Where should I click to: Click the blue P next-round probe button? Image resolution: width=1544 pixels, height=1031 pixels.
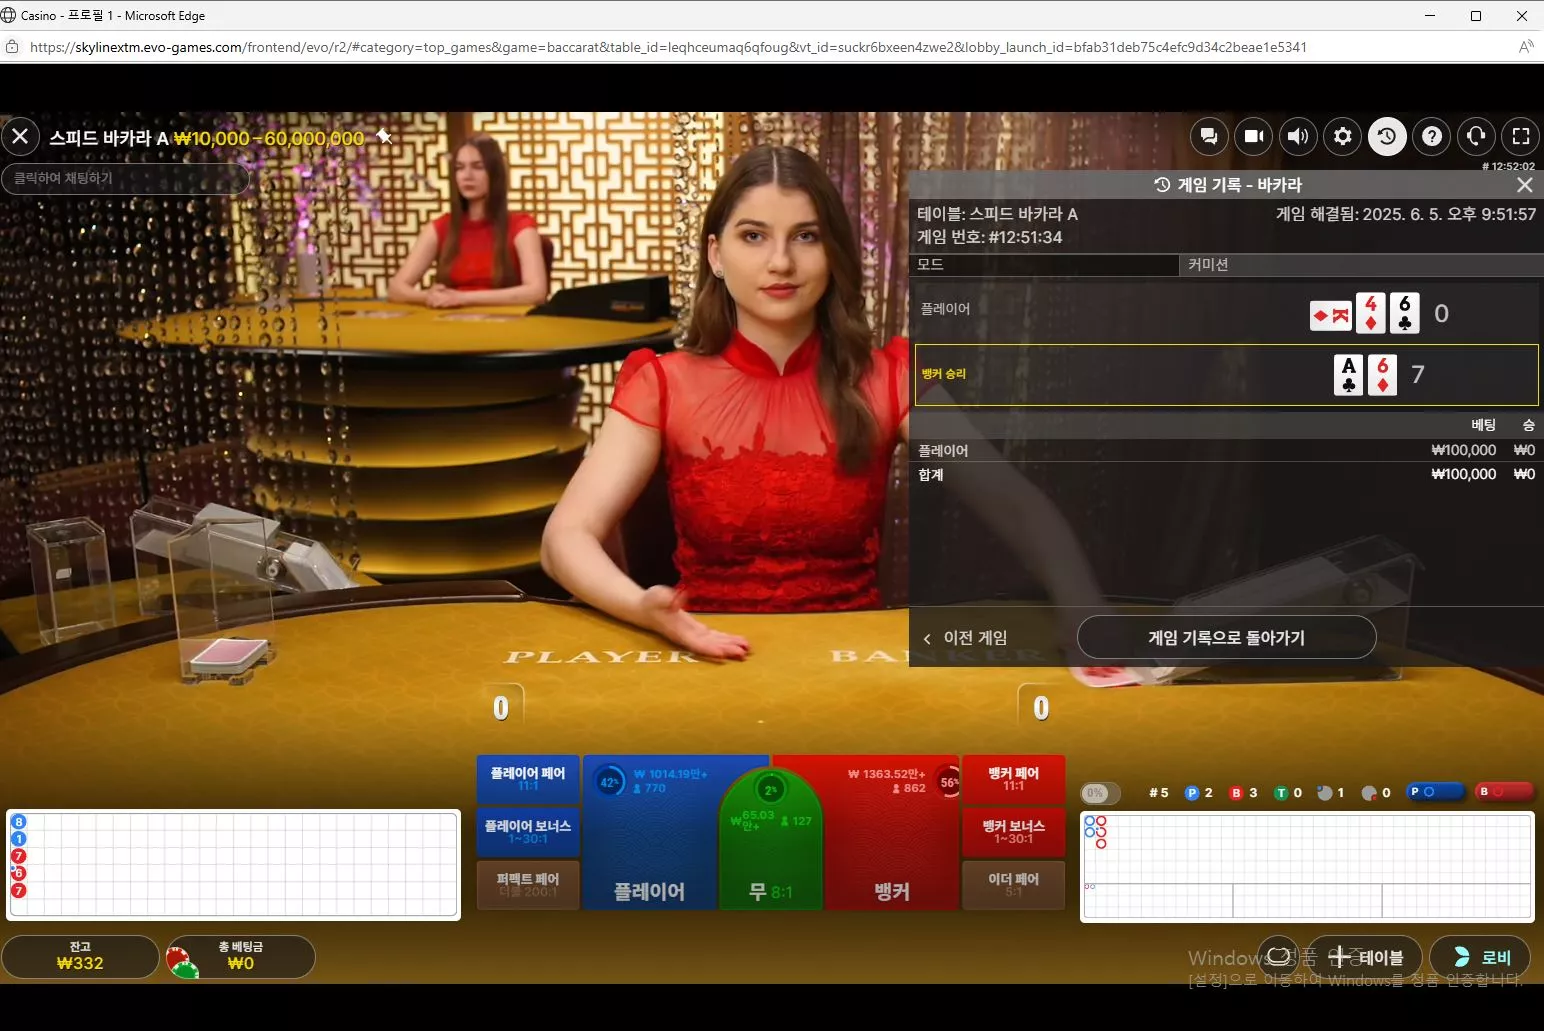pyautogui.click(x=1436, y=792)
